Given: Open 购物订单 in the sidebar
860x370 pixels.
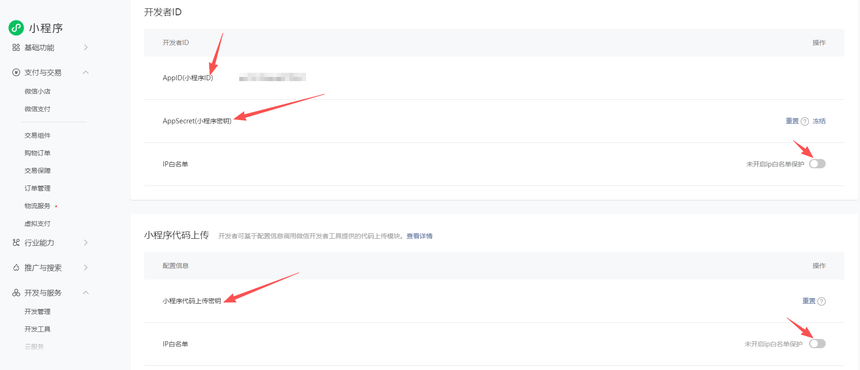Looking at the screenshot, I should 38,153.
